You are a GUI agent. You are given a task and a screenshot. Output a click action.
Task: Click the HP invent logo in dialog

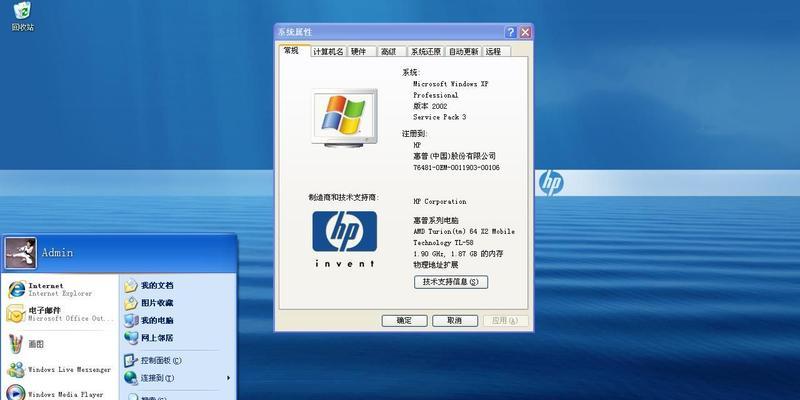click(344, 239)
